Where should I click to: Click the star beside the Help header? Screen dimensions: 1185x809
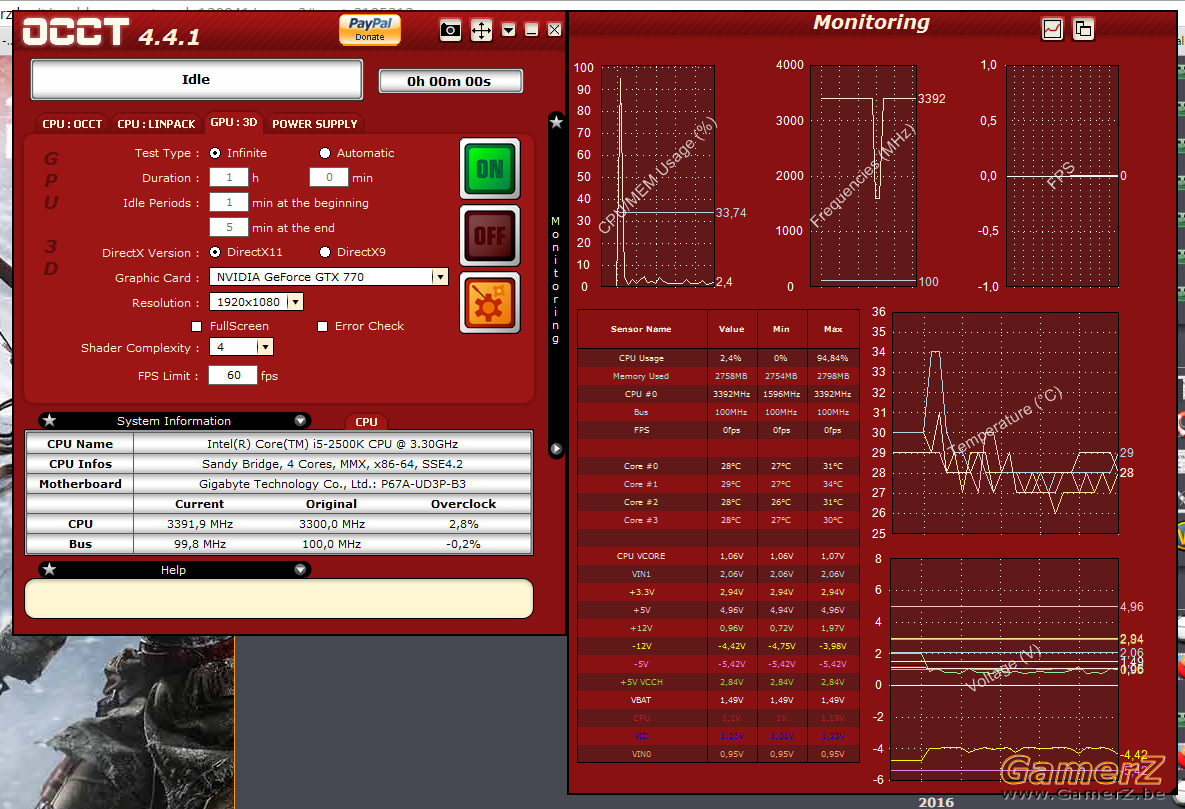pyautogui.click(x=49, y=569)
